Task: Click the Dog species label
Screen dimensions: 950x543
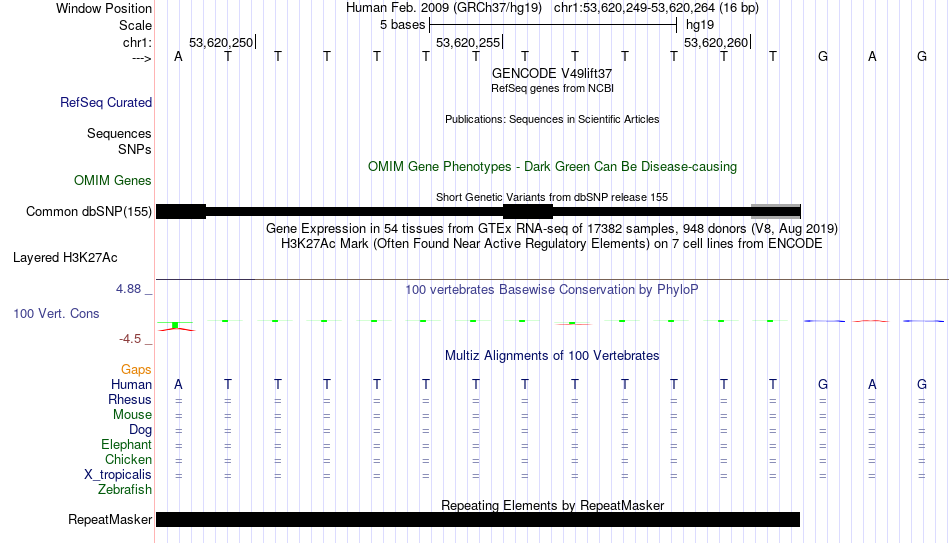Action: click(x=141, y=430)
